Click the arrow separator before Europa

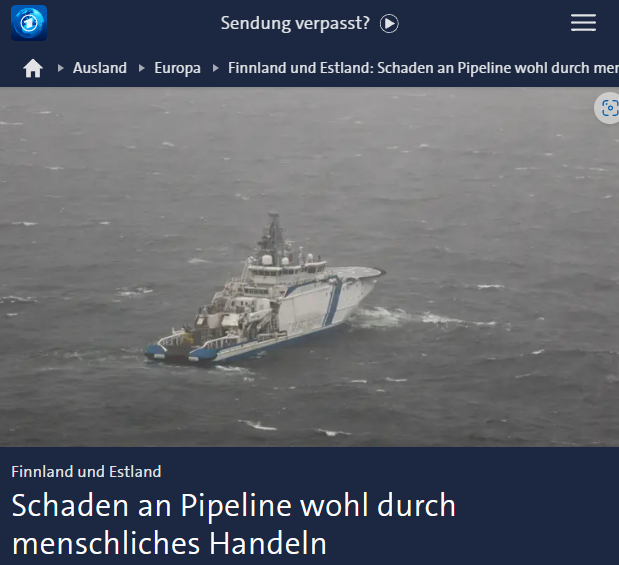[142, 68]
